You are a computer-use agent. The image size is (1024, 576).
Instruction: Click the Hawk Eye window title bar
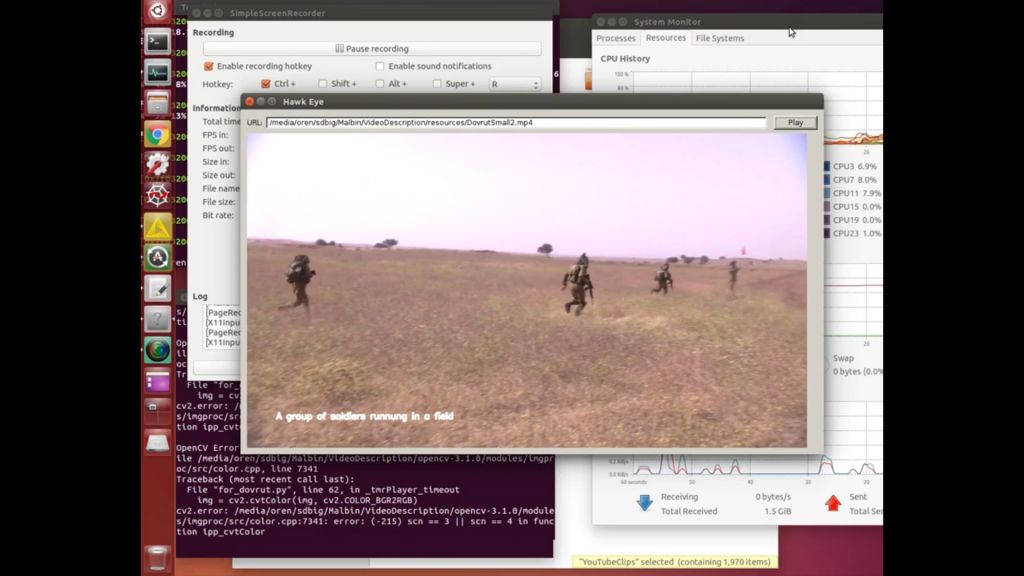(532, 102)
